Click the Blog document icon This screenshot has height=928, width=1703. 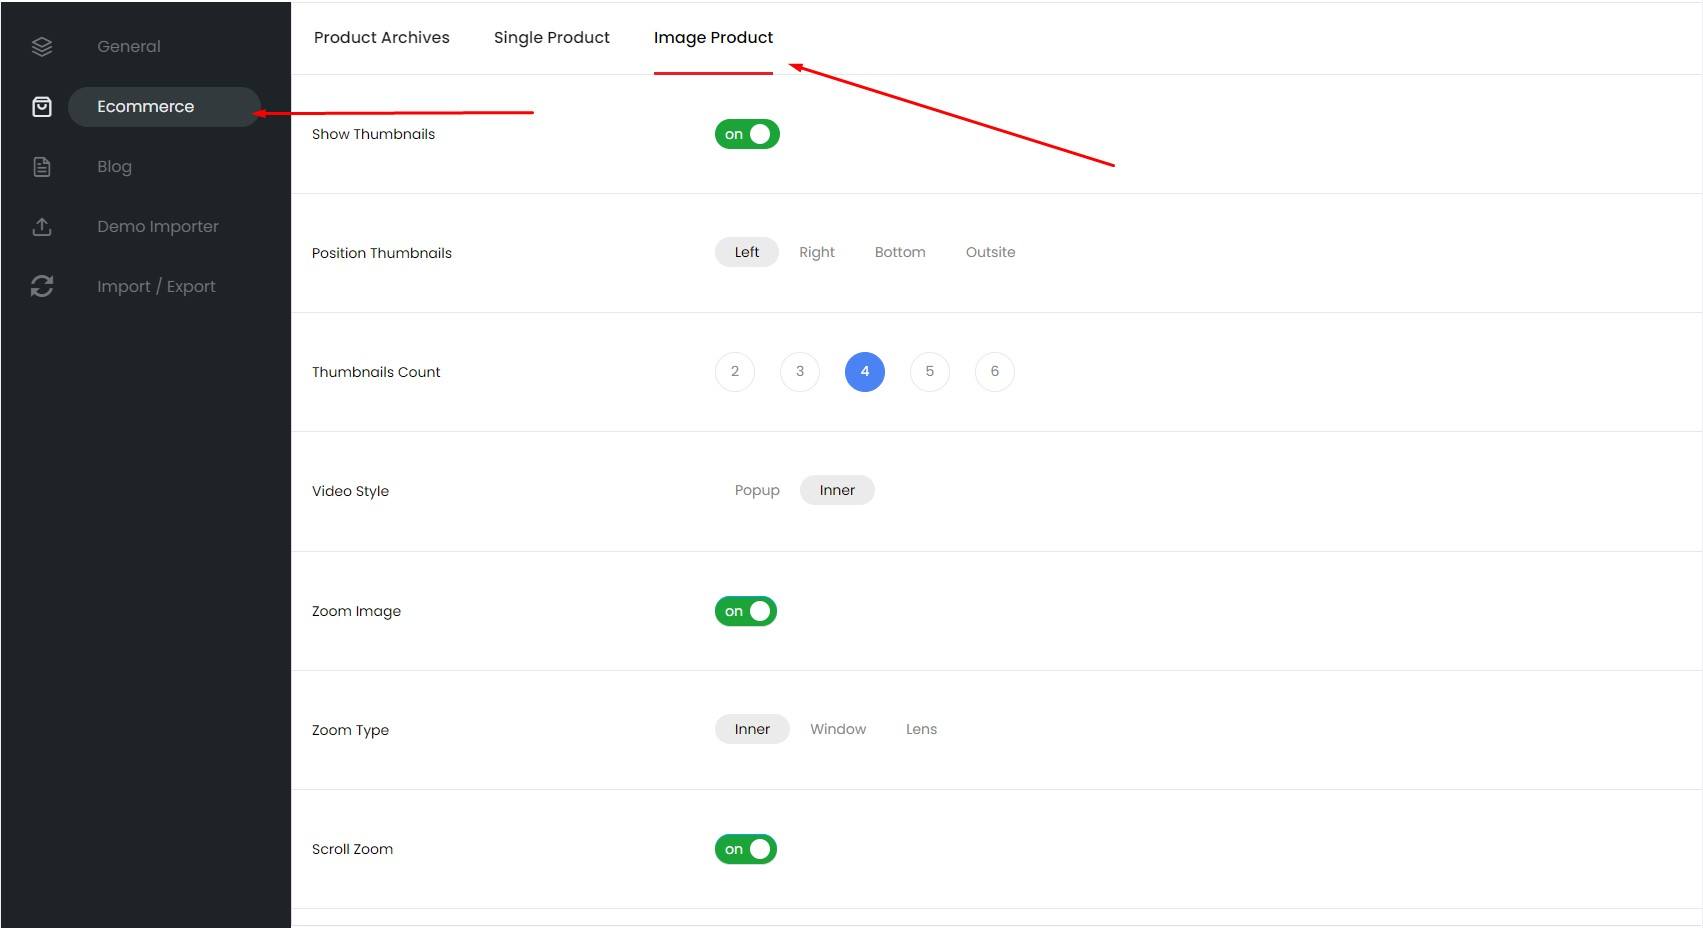pos(42,167)
